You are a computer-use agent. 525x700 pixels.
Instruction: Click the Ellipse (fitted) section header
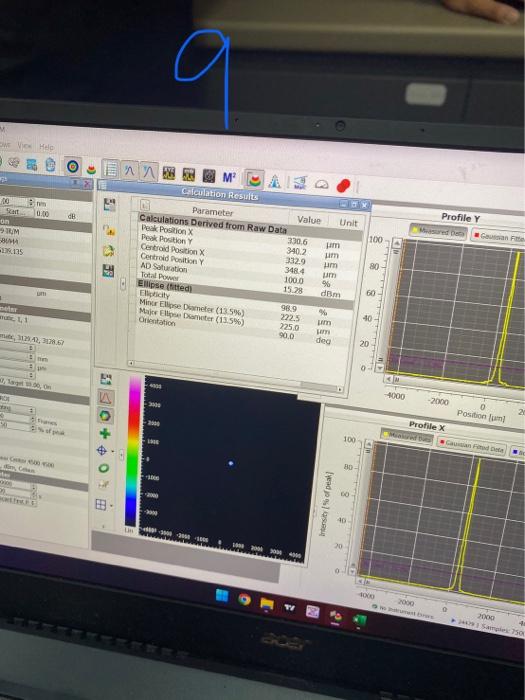[x=247, y=293]
